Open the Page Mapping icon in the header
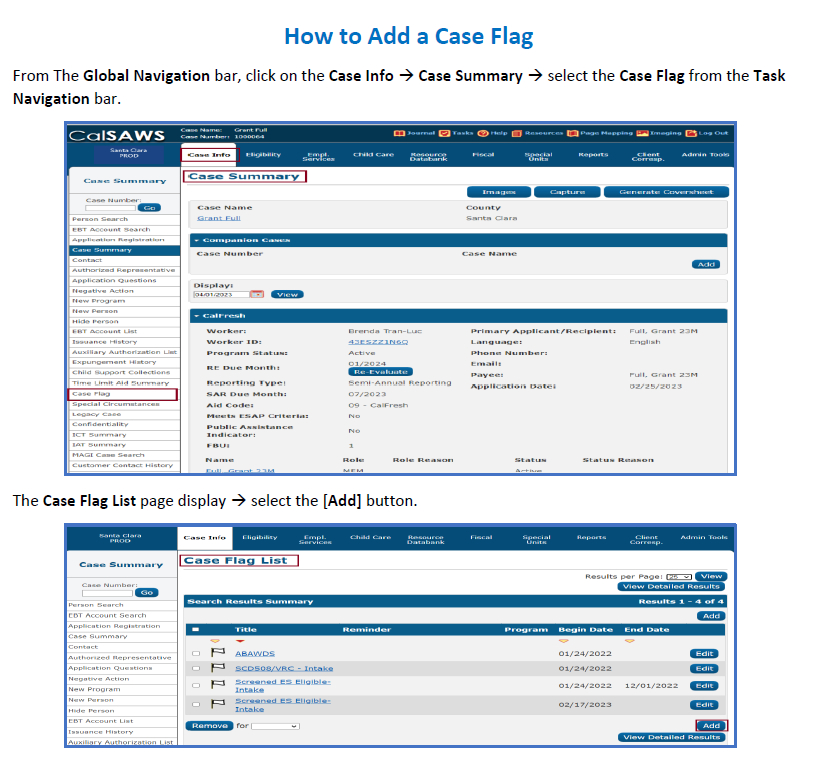This screenshot has height=759, width=840. pos(573,133)
